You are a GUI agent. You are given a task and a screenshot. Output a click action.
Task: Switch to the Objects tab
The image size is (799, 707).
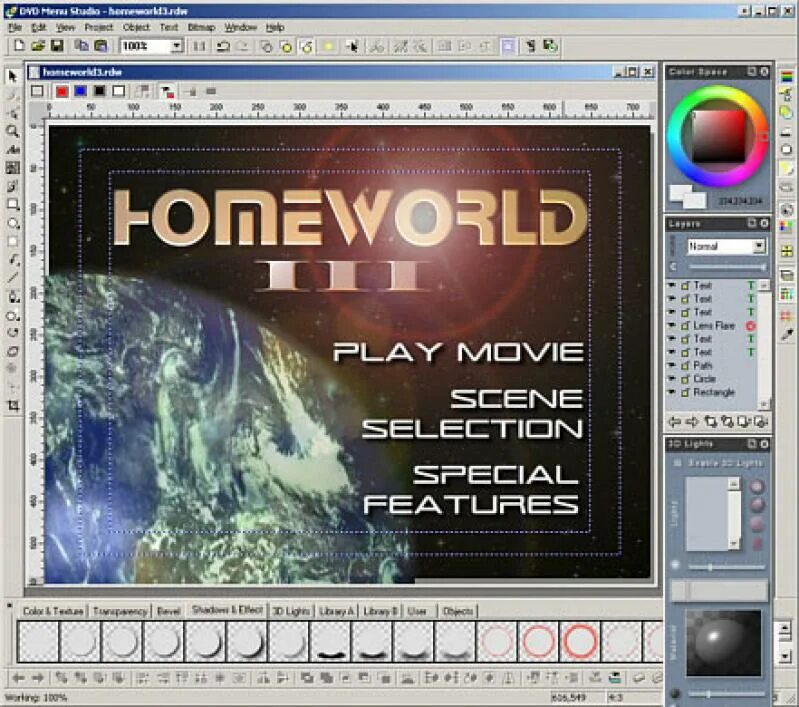[x=458, y=611]
